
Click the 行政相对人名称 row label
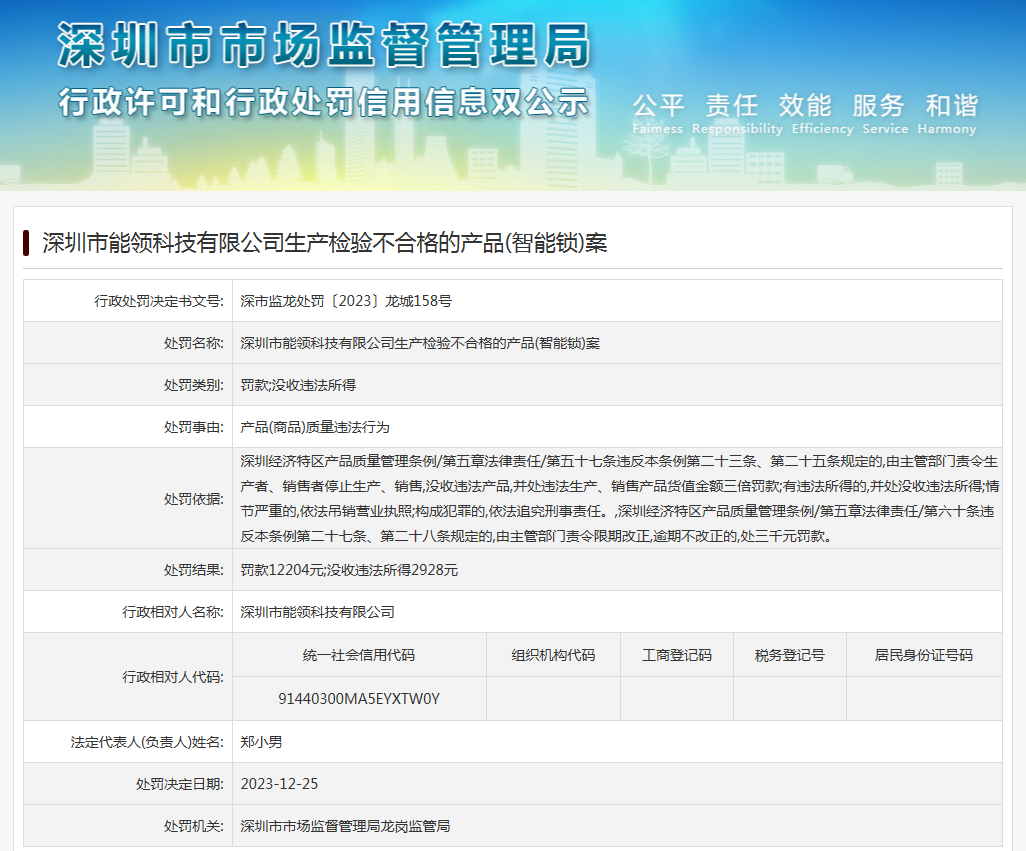pos(173,612)
